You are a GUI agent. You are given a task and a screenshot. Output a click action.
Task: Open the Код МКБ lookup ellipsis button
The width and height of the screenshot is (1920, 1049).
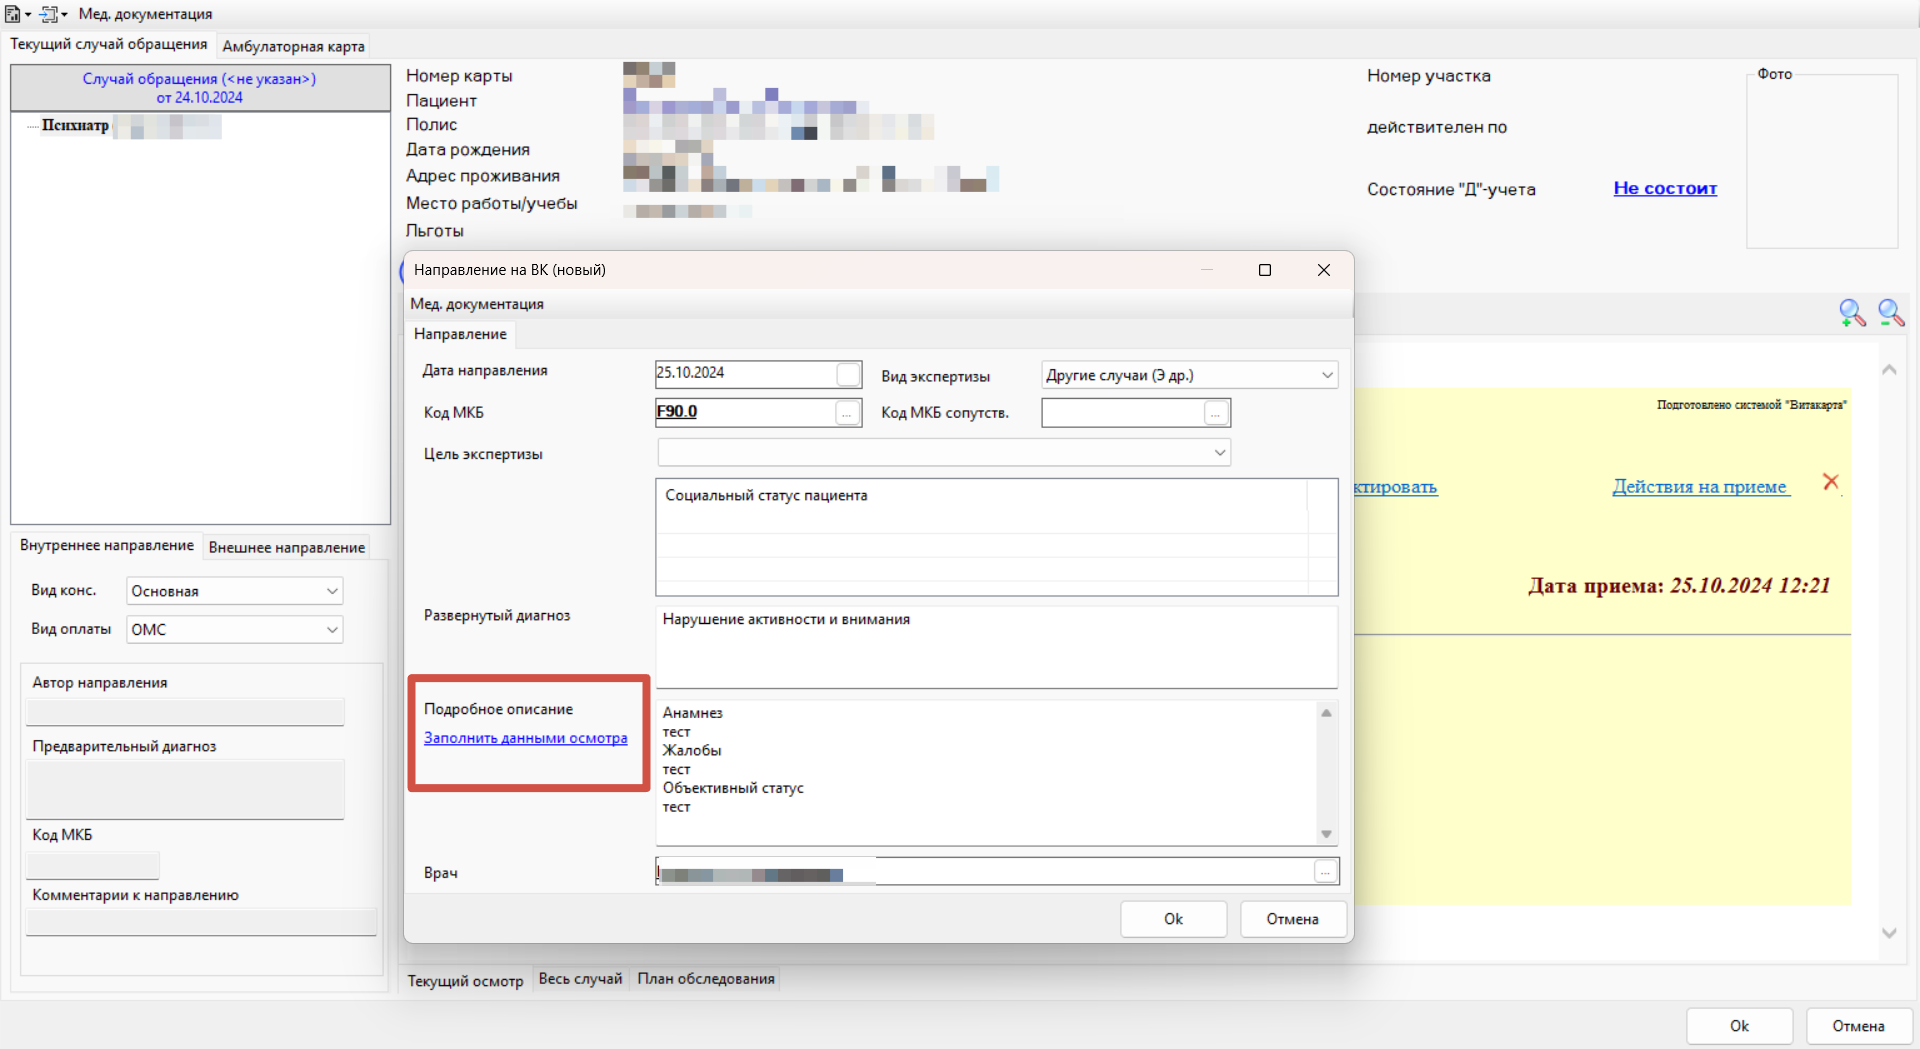tap(847, 413)
